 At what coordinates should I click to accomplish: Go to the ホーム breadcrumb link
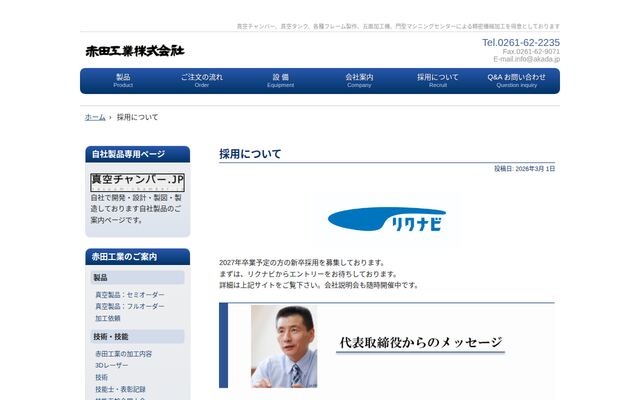coord(95,117)
